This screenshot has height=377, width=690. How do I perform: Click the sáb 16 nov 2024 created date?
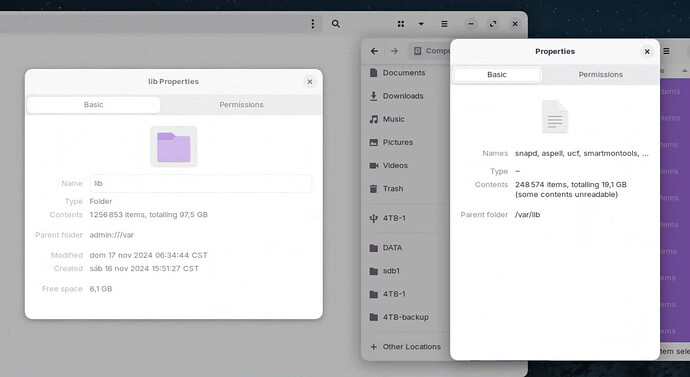(x=144, y=268)
